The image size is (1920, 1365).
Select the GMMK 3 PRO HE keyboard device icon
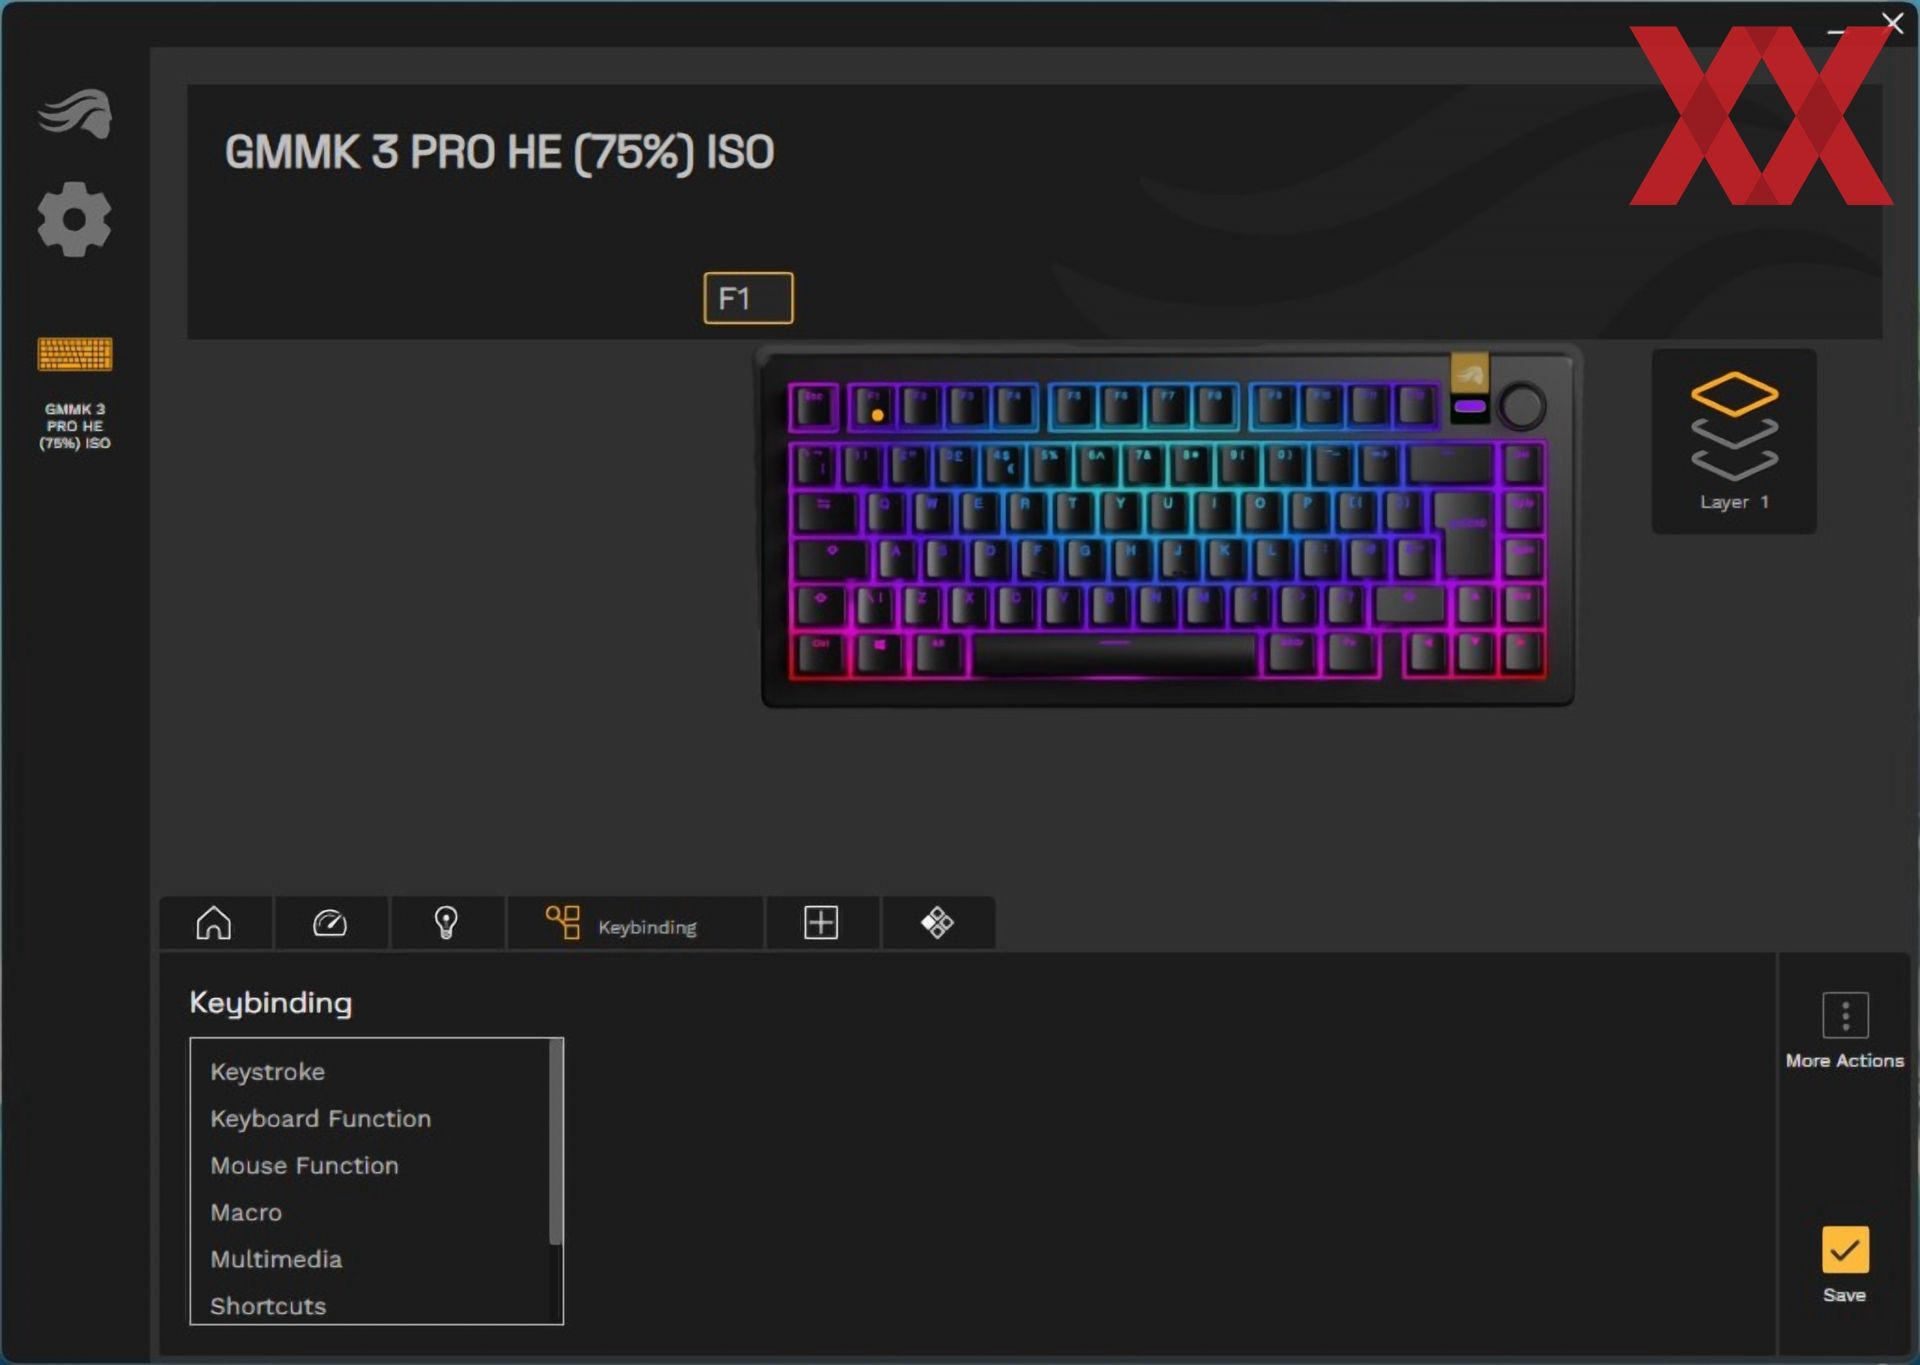point(75,354)
